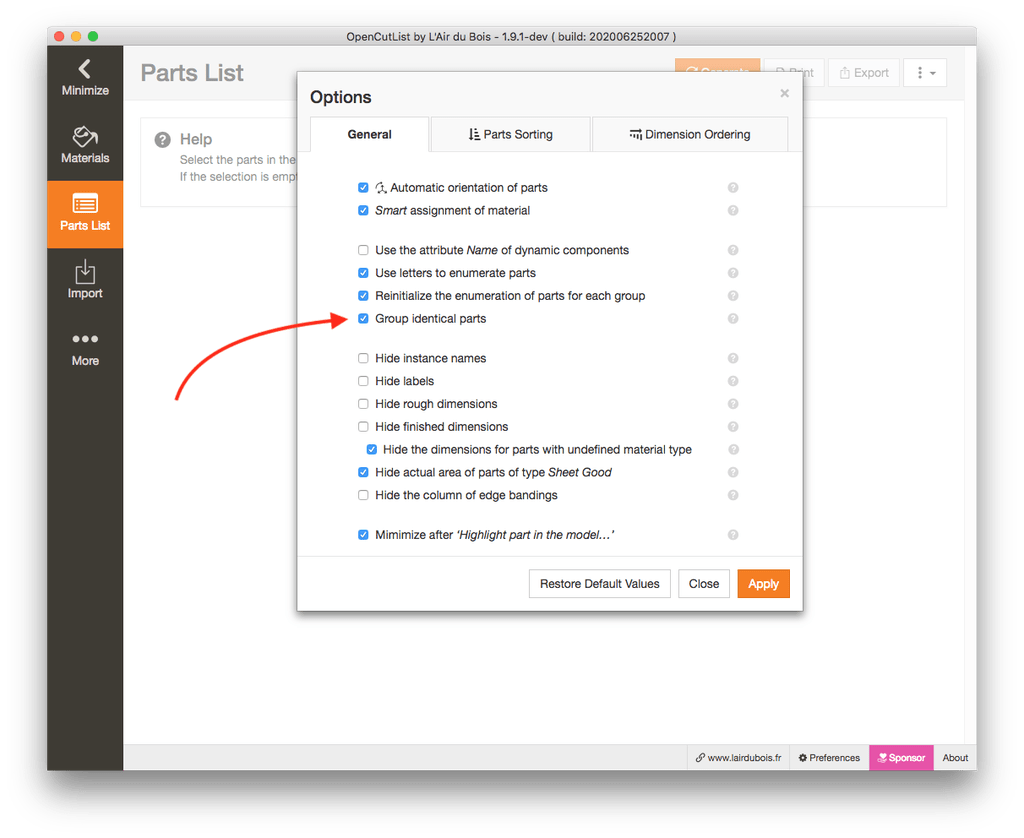Screen dimensions: 1024x838
Task: Click the green macOS zoom window button
Action: coord(93,37)
